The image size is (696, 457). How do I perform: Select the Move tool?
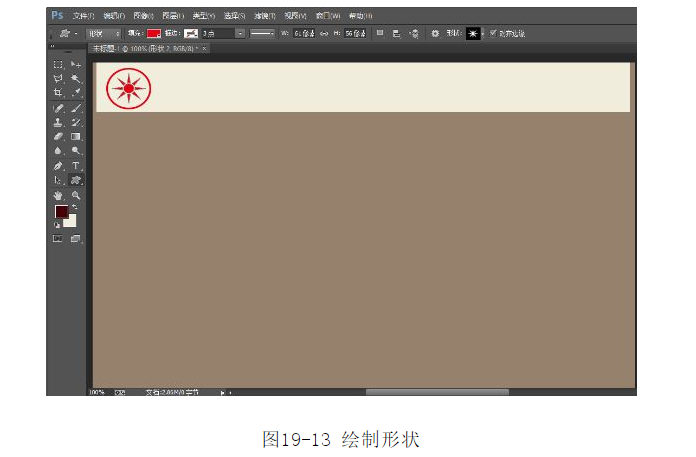[76, 64]
